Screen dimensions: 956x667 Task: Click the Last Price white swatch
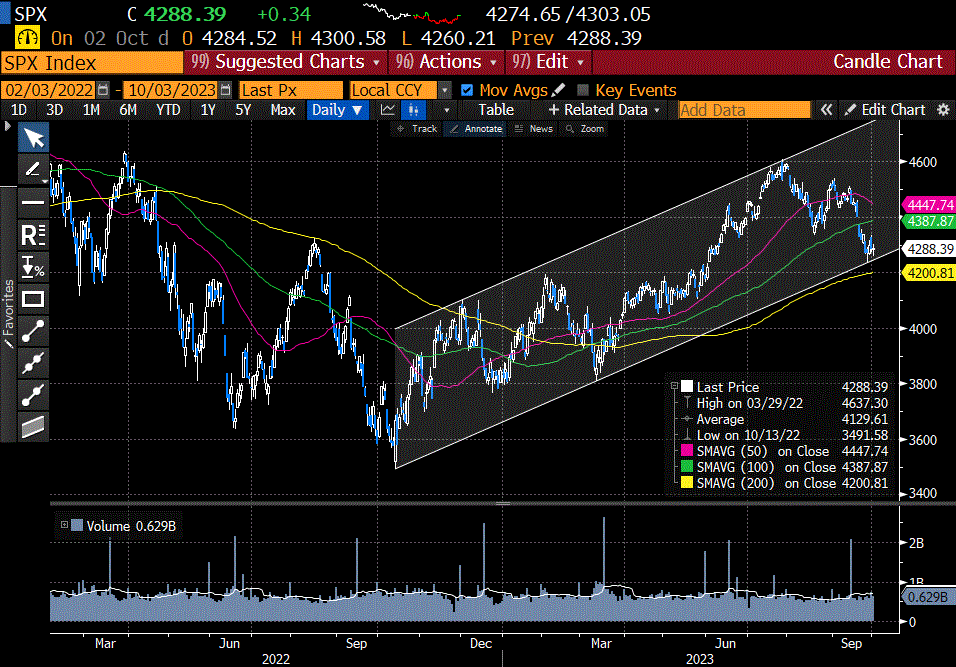(687, 386)
